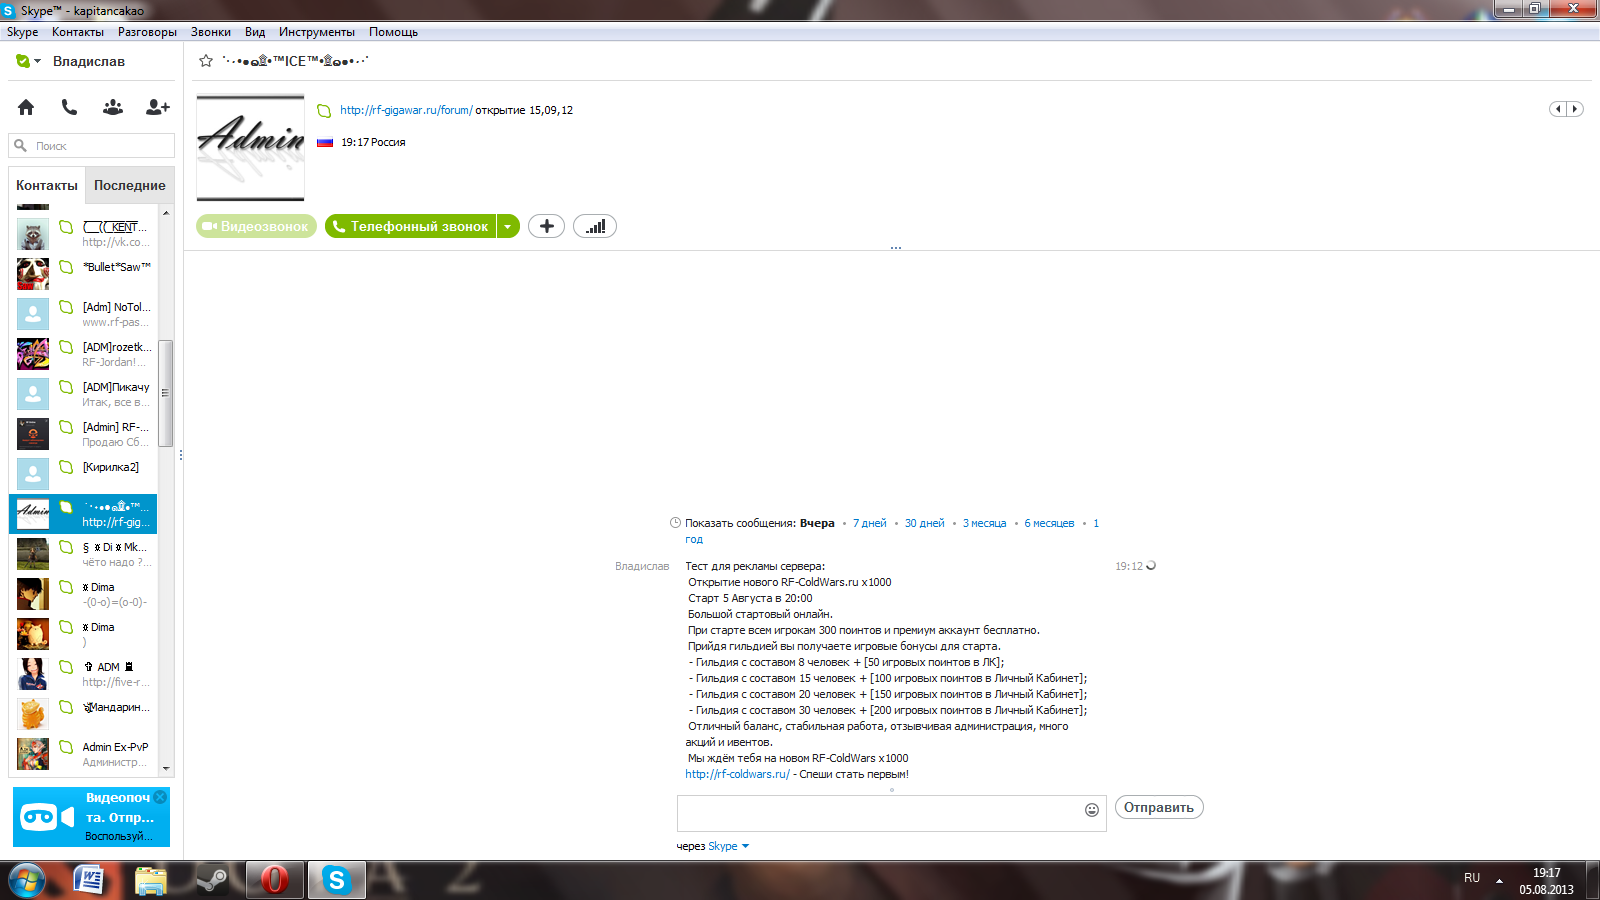
Task: Open Windows Explorer from the taskbar
Action: pyautogui.click(x=150, y=880)
